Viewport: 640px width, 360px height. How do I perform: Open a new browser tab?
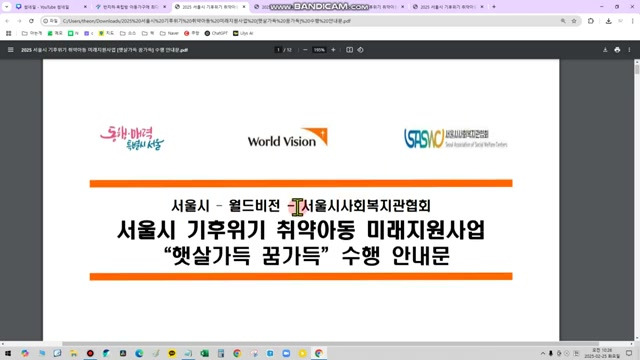(x=494, y=7)
